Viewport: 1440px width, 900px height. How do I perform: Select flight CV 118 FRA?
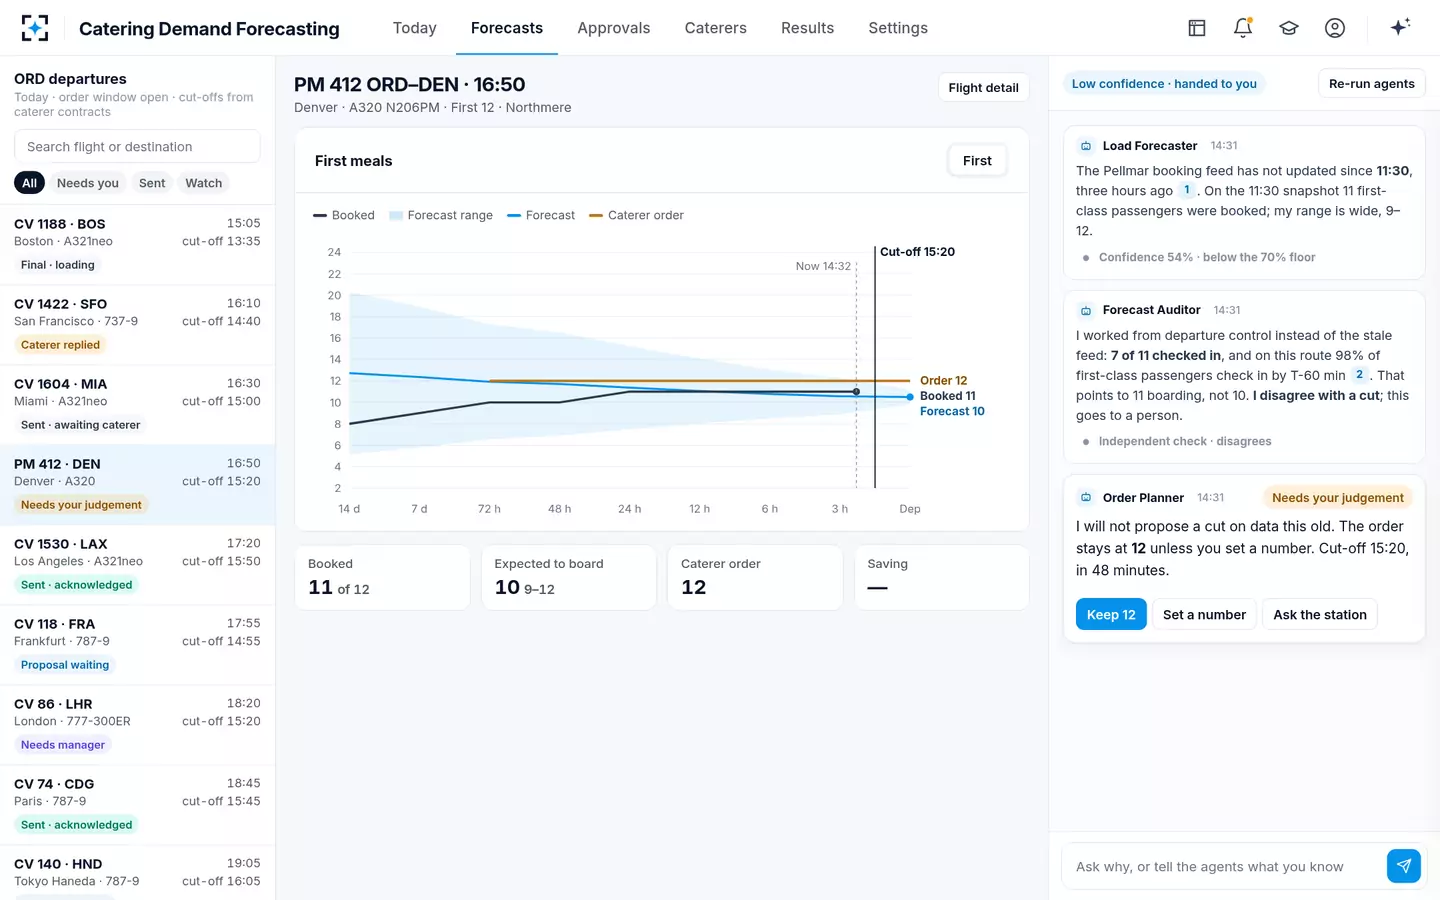pos(137,645)
